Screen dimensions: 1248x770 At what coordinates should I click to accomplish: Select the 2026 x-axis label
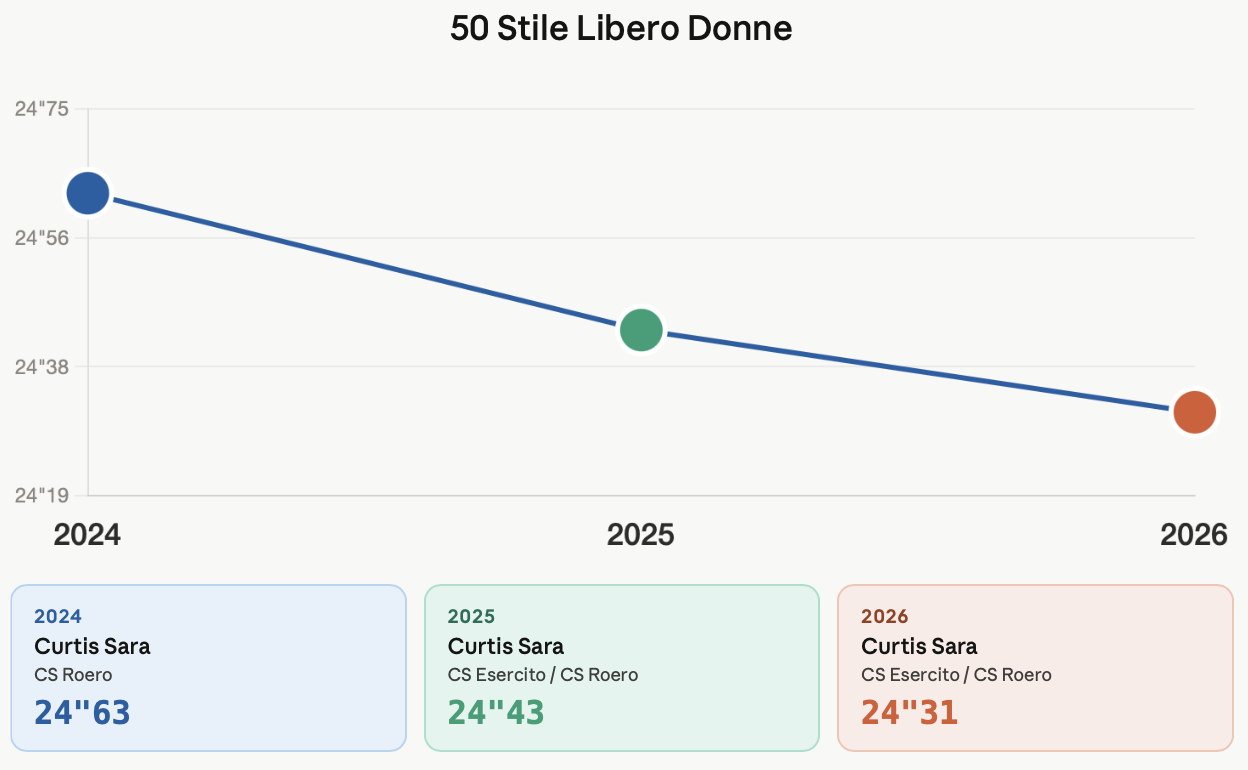(x=1193, y=535)
